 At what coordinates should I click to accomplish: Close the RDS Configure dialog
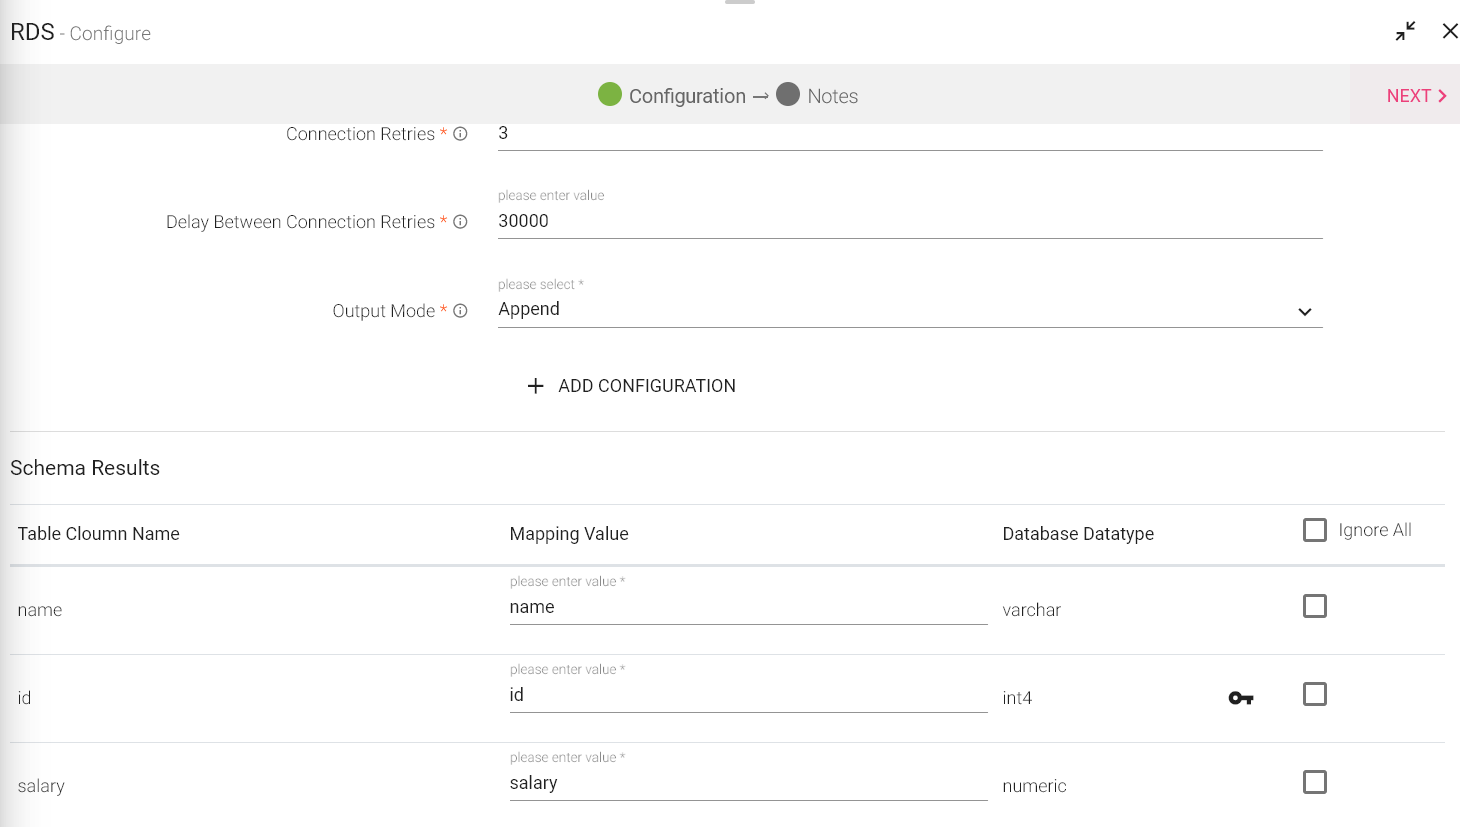(x=1449, y=31)
